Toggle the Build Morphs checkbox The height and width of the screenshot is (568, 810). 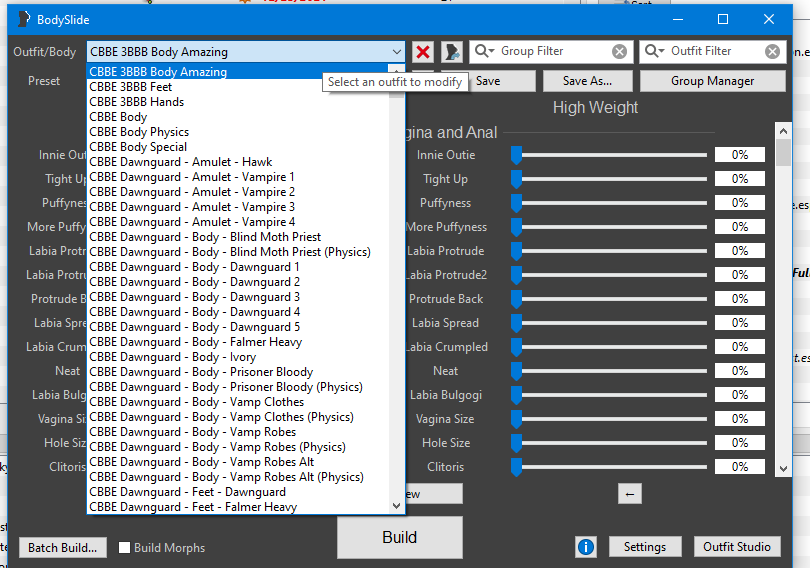click(x=124, y=547)
